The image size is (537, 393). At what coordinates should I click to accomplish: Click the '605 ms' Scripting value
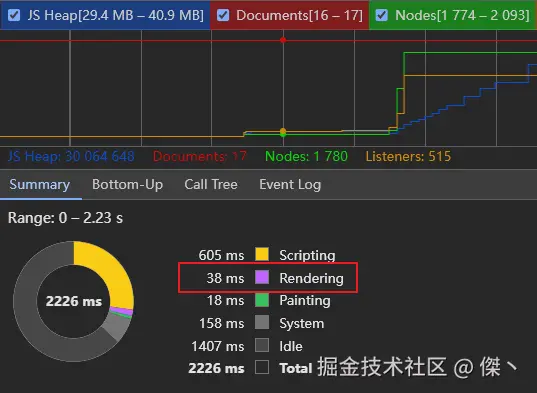(221, 255)
